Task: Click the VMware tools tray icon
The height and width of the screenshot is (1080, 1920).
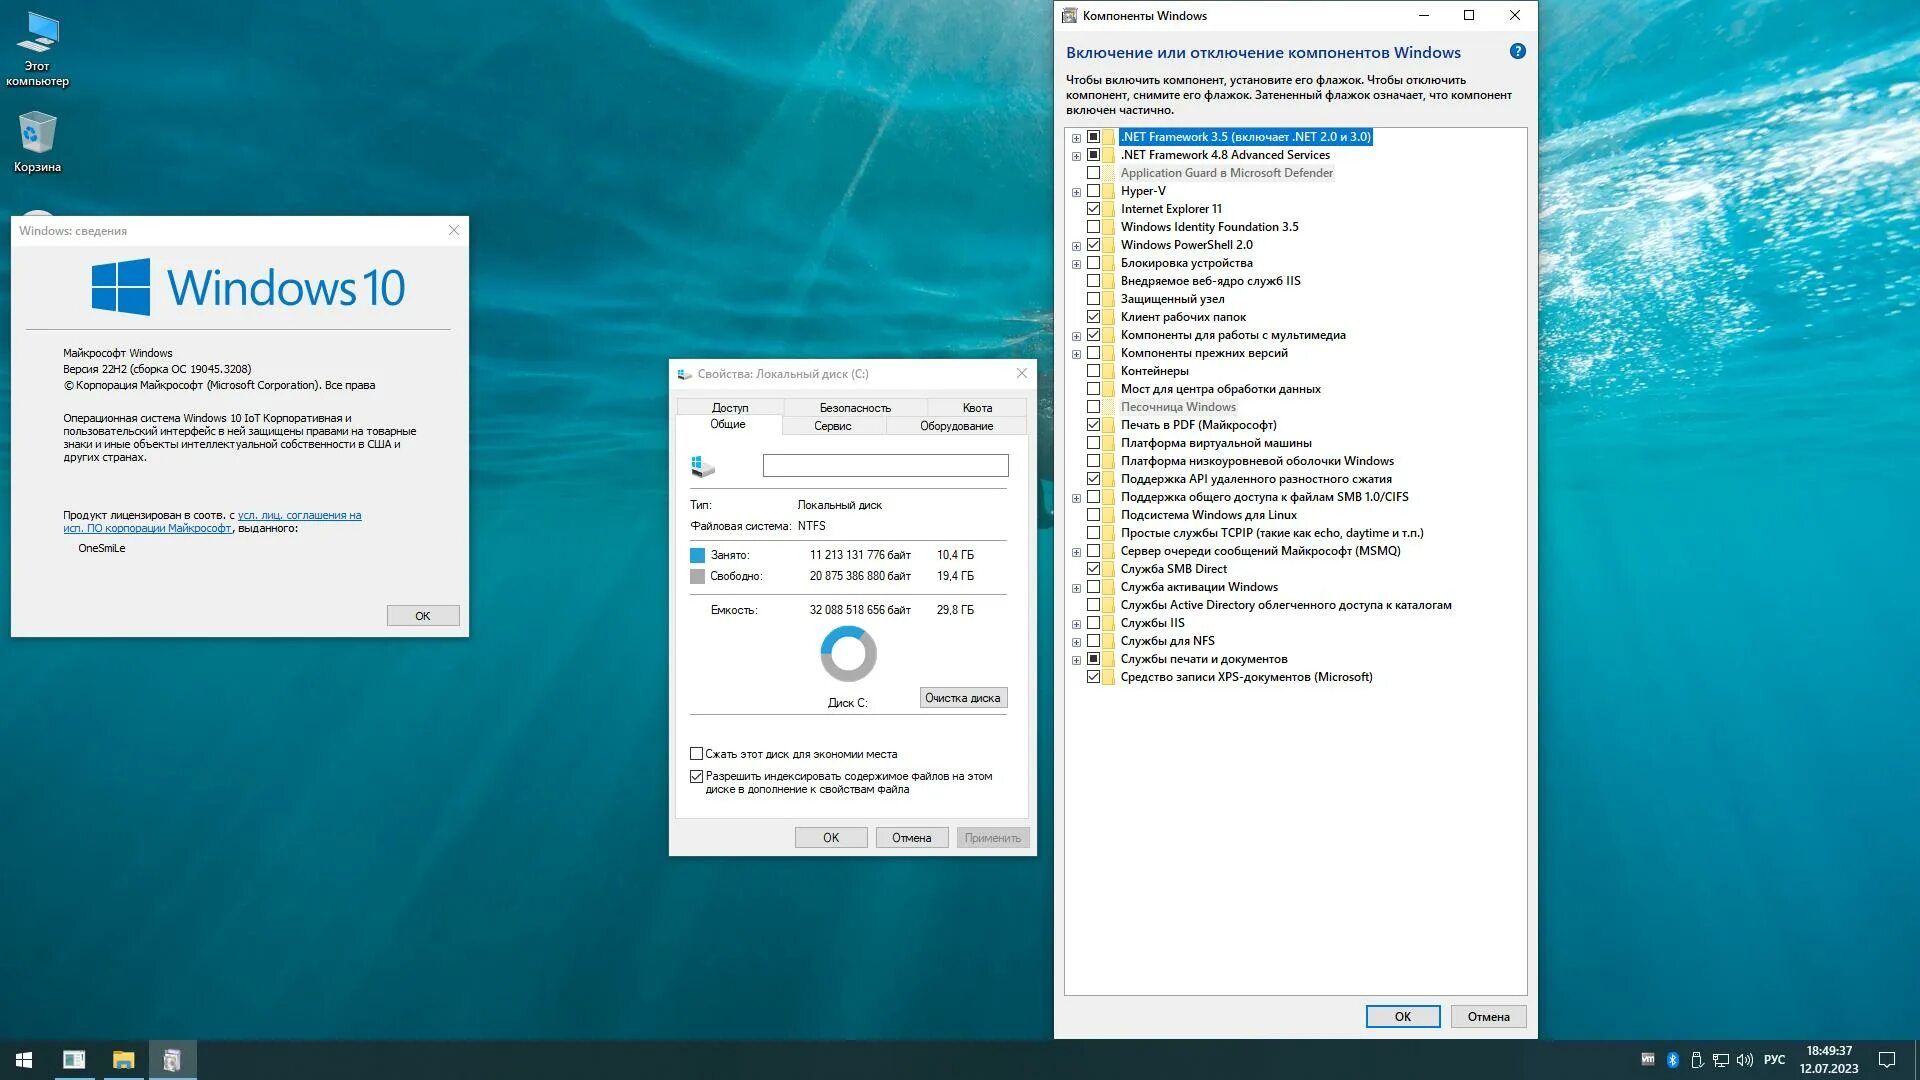Action: pyautogui.click(x=1648, y=1060)
